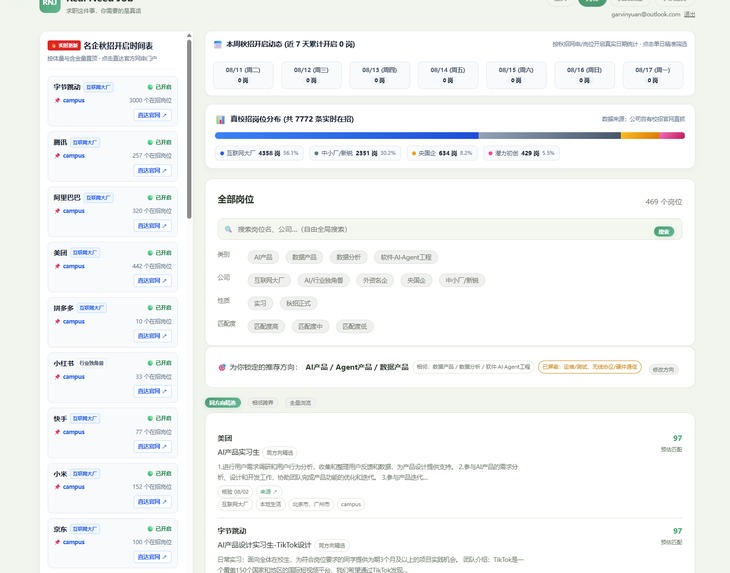Click the pin icon in the 京东 card
Screen dimensions: 730x573
(57, 543)
